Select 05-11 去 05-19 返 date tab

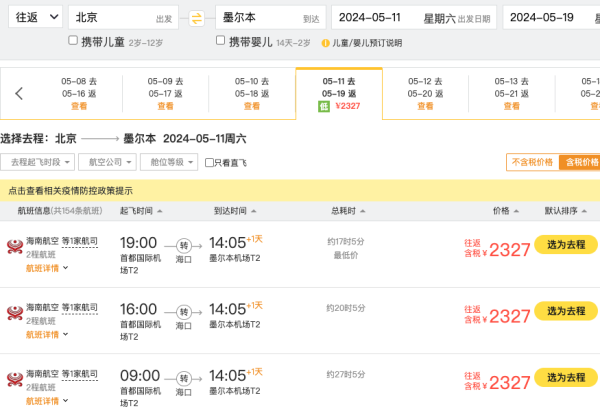pos(339,94)
